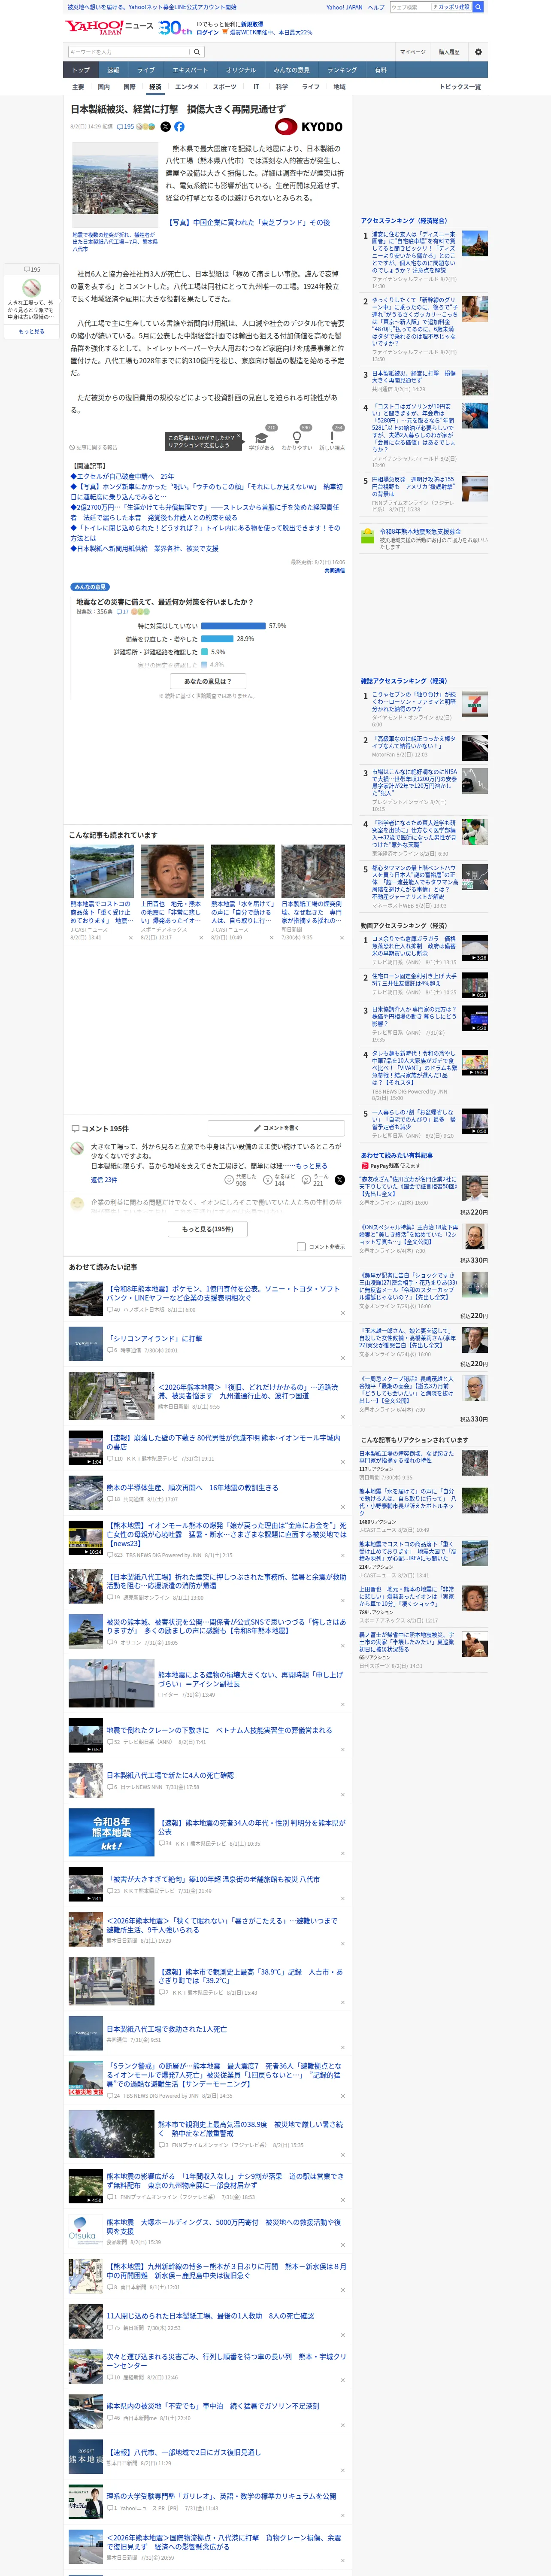Click the 57.9% poll result bar
The height and width of the screenshot is (2576, 551).
coord(232,626)
